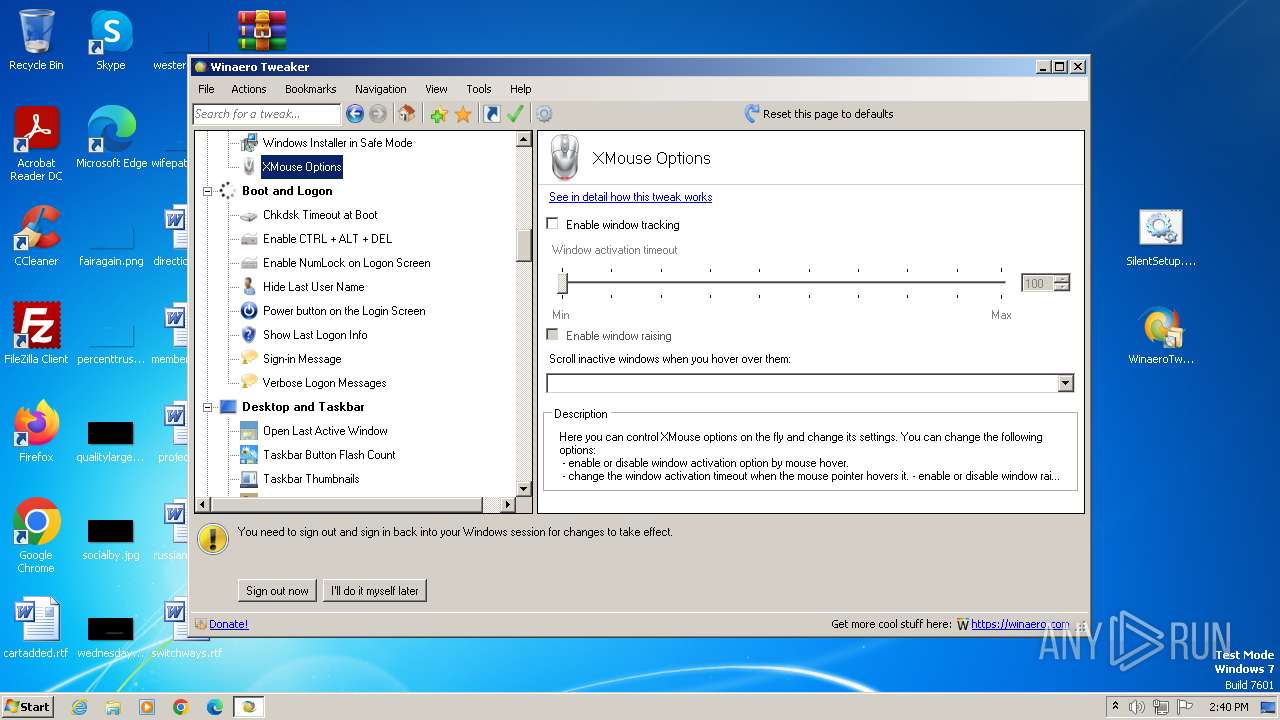
Task: Open See in detail how this tweak works
Action: point(631,197)
